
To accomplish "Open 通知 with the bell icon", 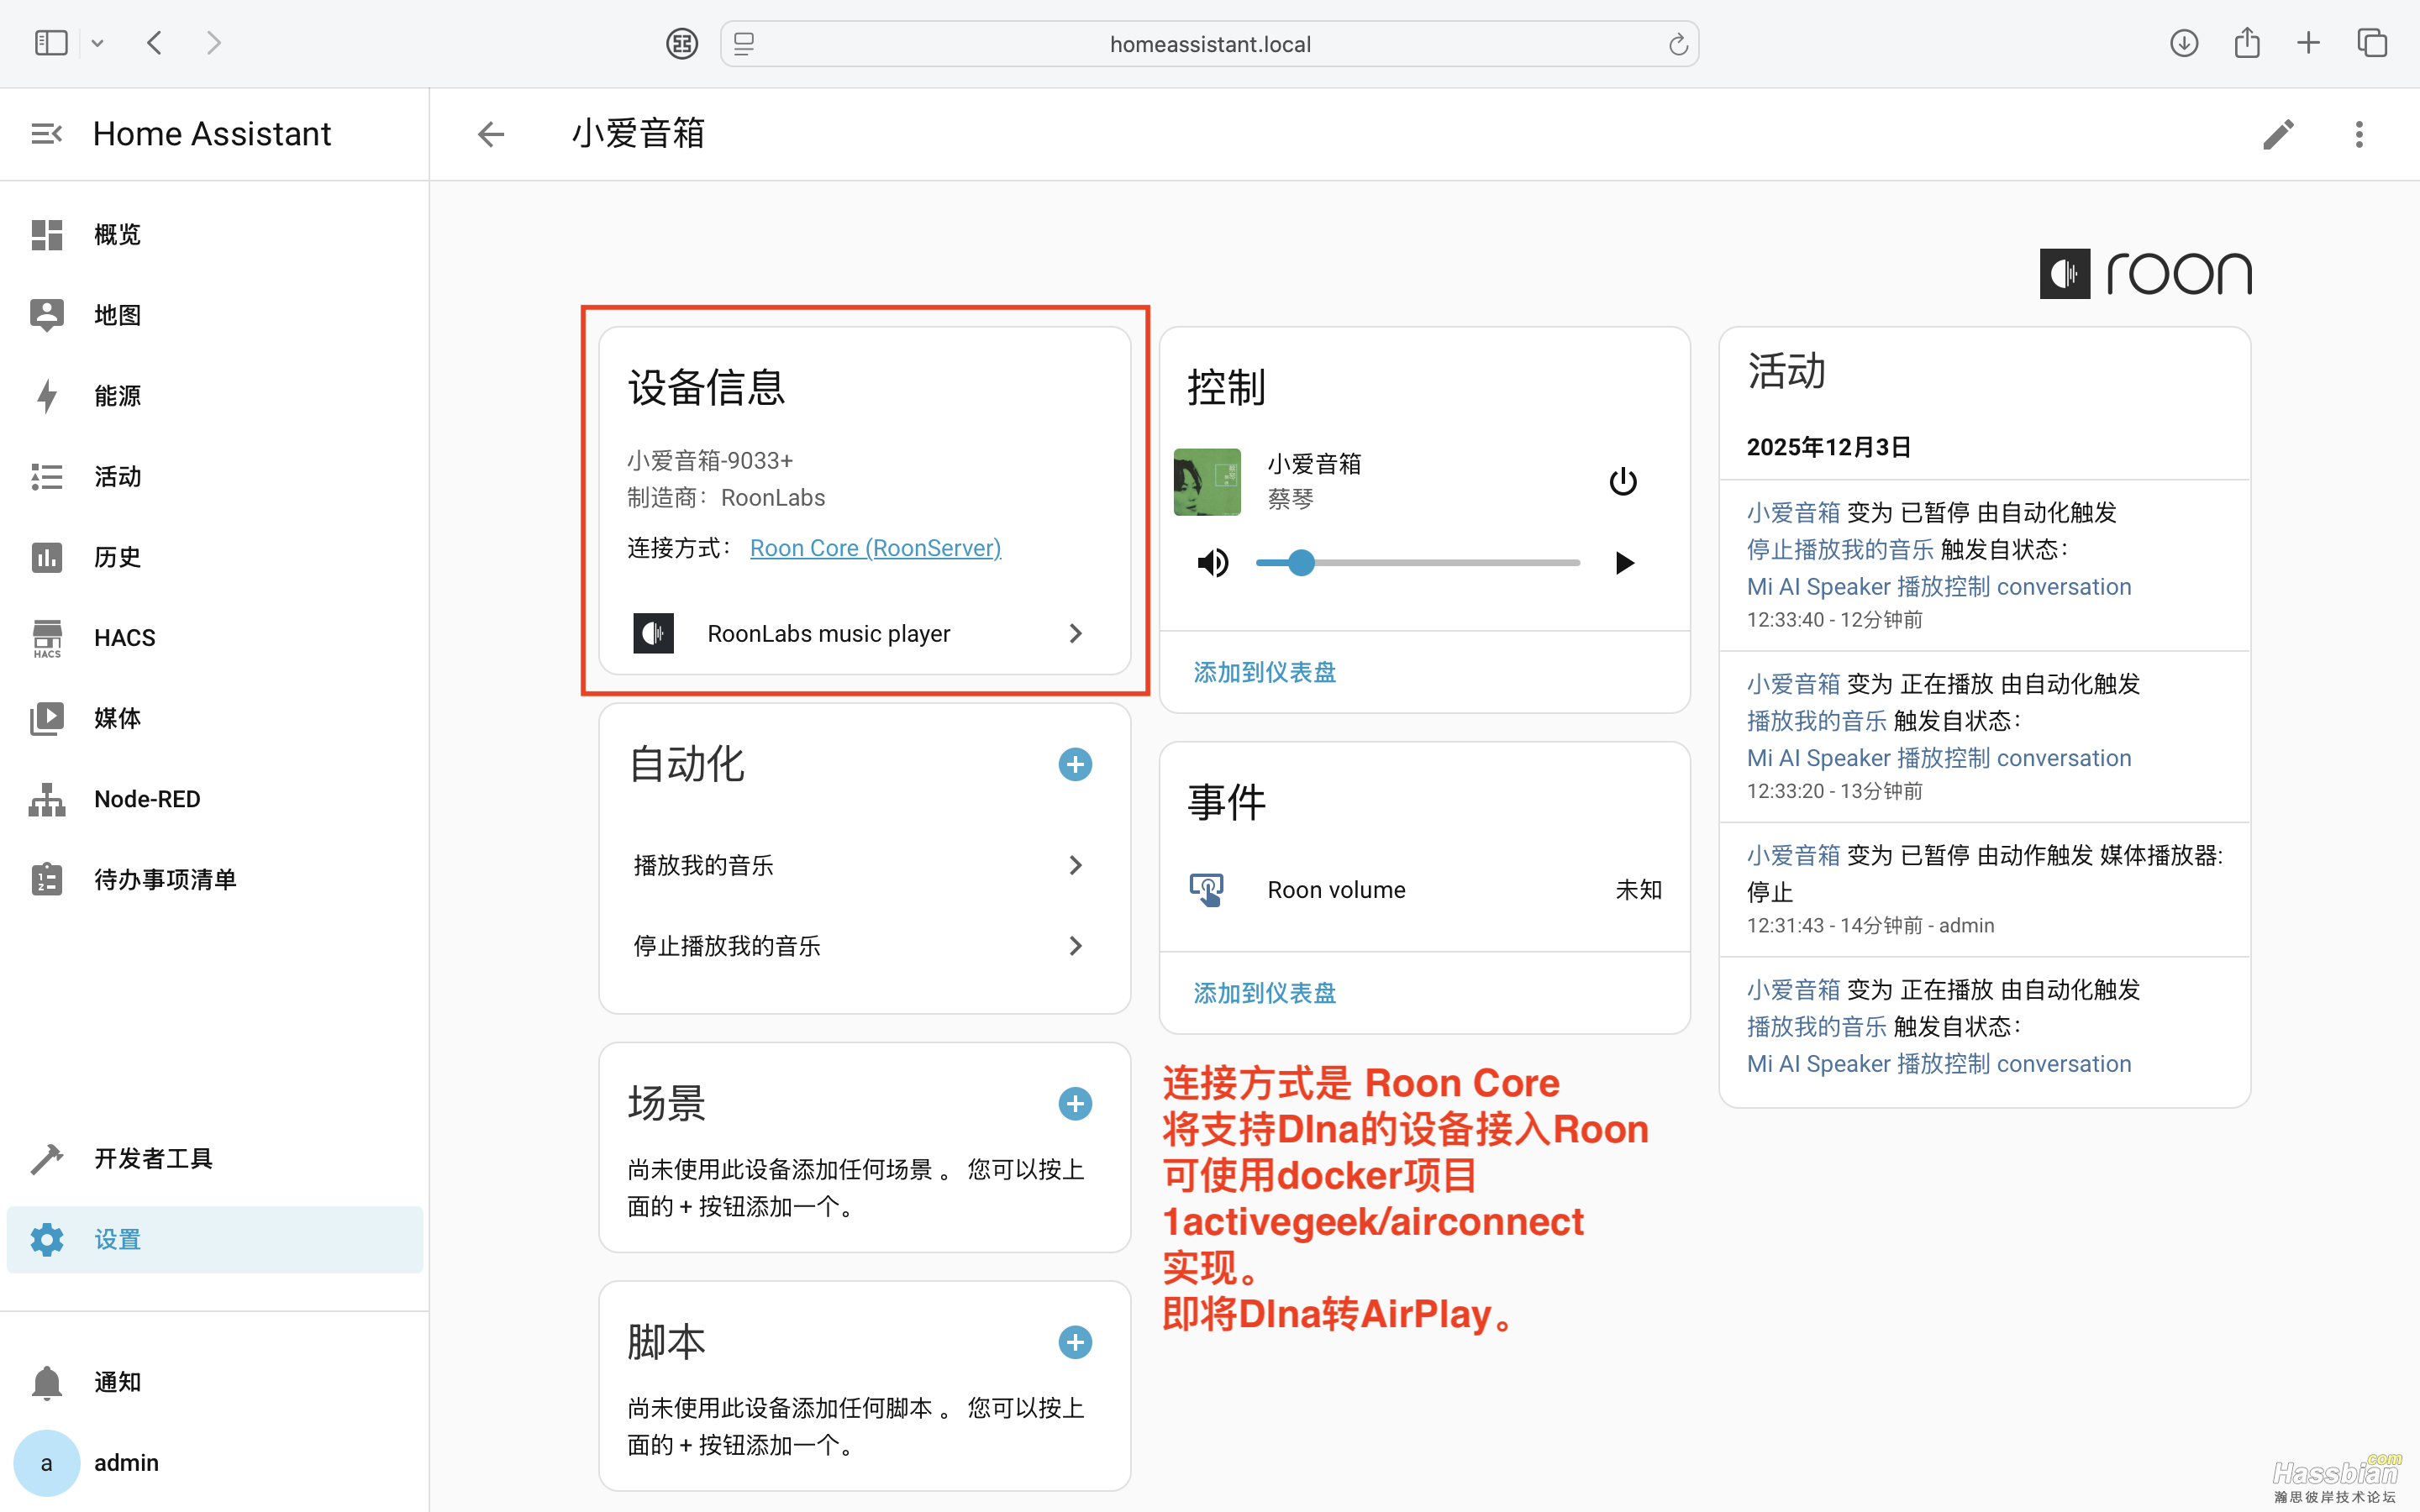I will point(47,1382).
